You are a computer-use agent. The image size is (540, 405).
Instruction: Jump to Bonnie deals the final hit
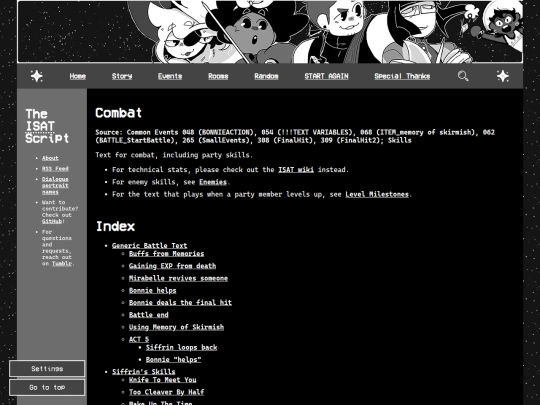[x=180, y=302]
